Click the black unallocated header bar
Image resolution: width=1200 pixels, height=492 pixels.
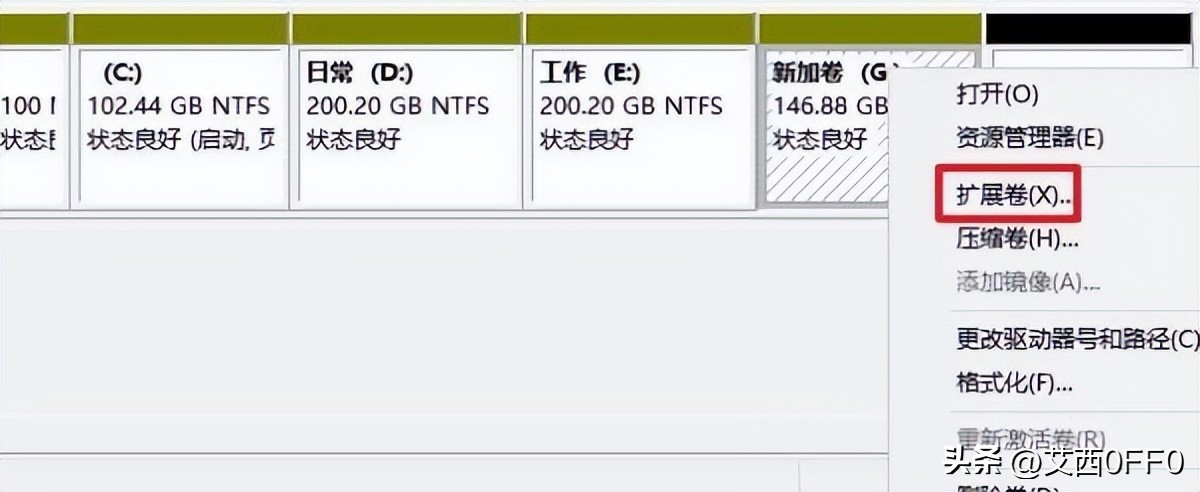pyautogui.click(x=1092, y=28)
